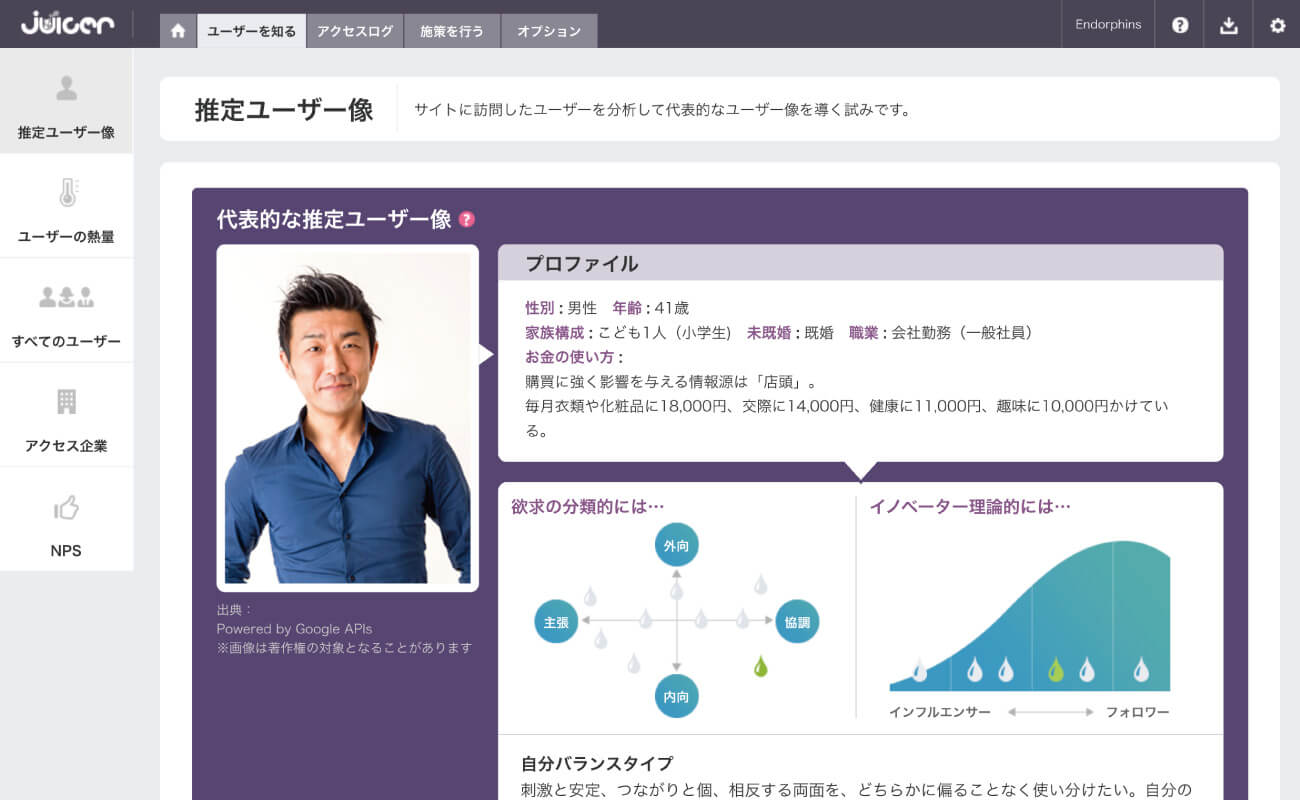This screenshot has height=800, width=1300.
Task: Open the 施策を行う tab
Action: 452,31
